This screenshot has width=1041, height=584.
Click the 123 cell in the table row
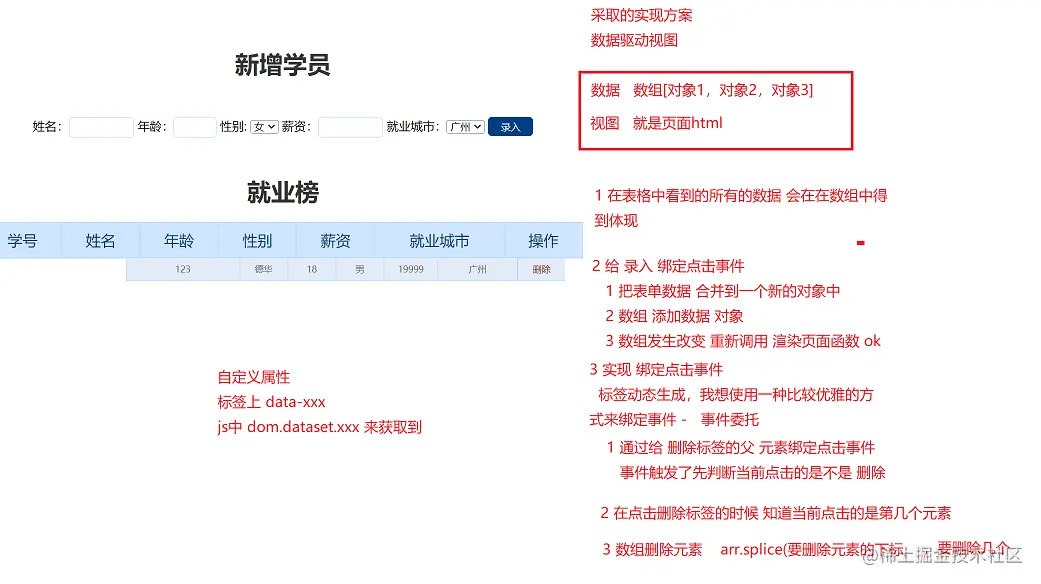tap(183, 269)
